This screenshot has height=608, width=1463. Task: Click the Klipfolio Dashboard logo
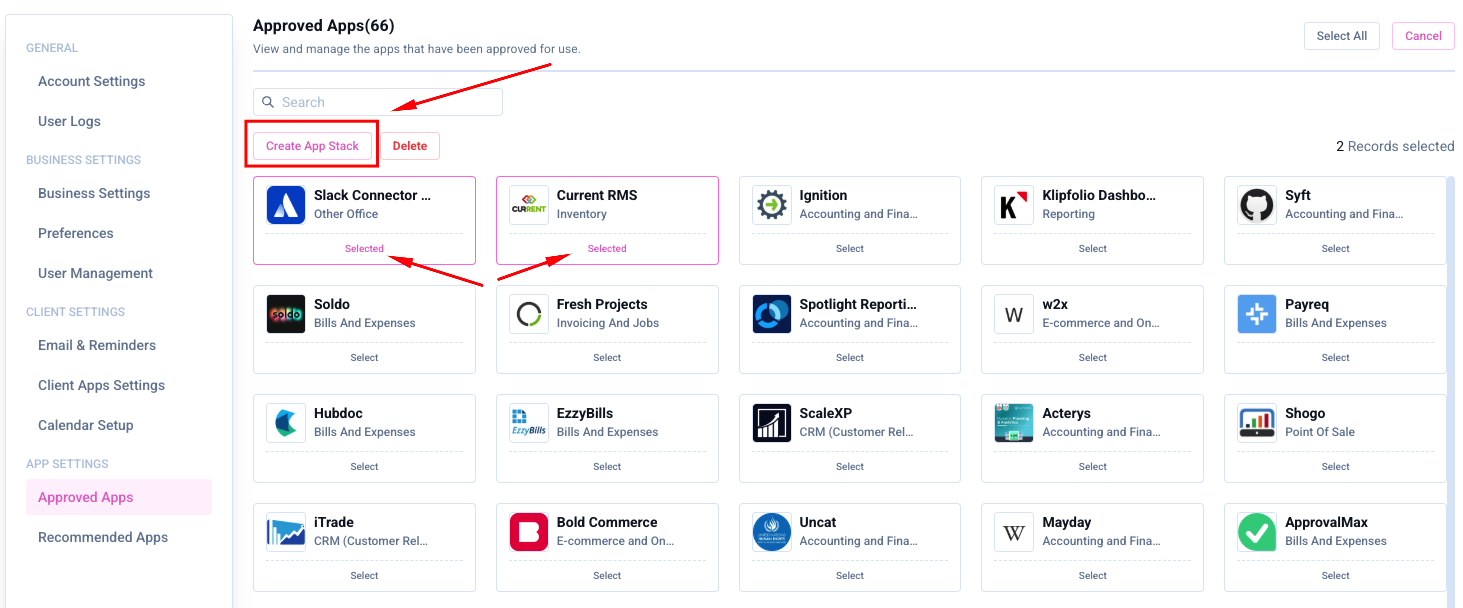pos(1014,205)
